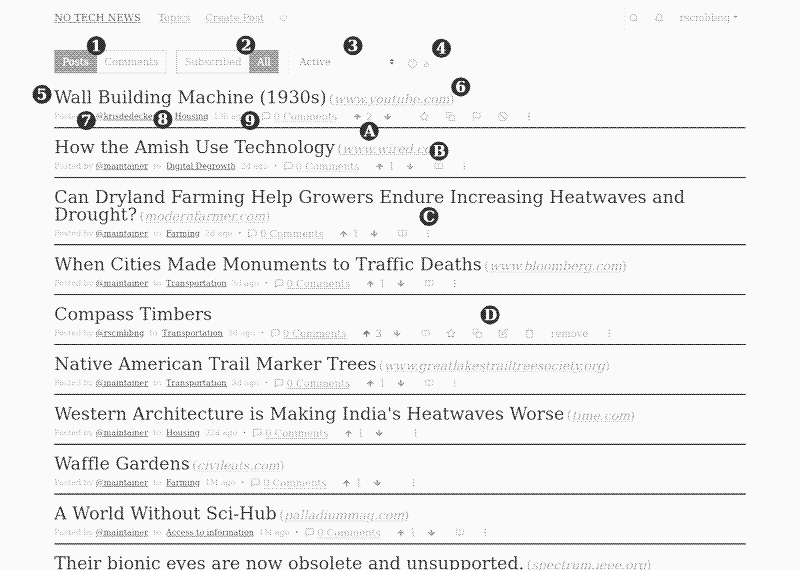Open the rscmbbng user menu
800x570 pixels.
[708, 18]
